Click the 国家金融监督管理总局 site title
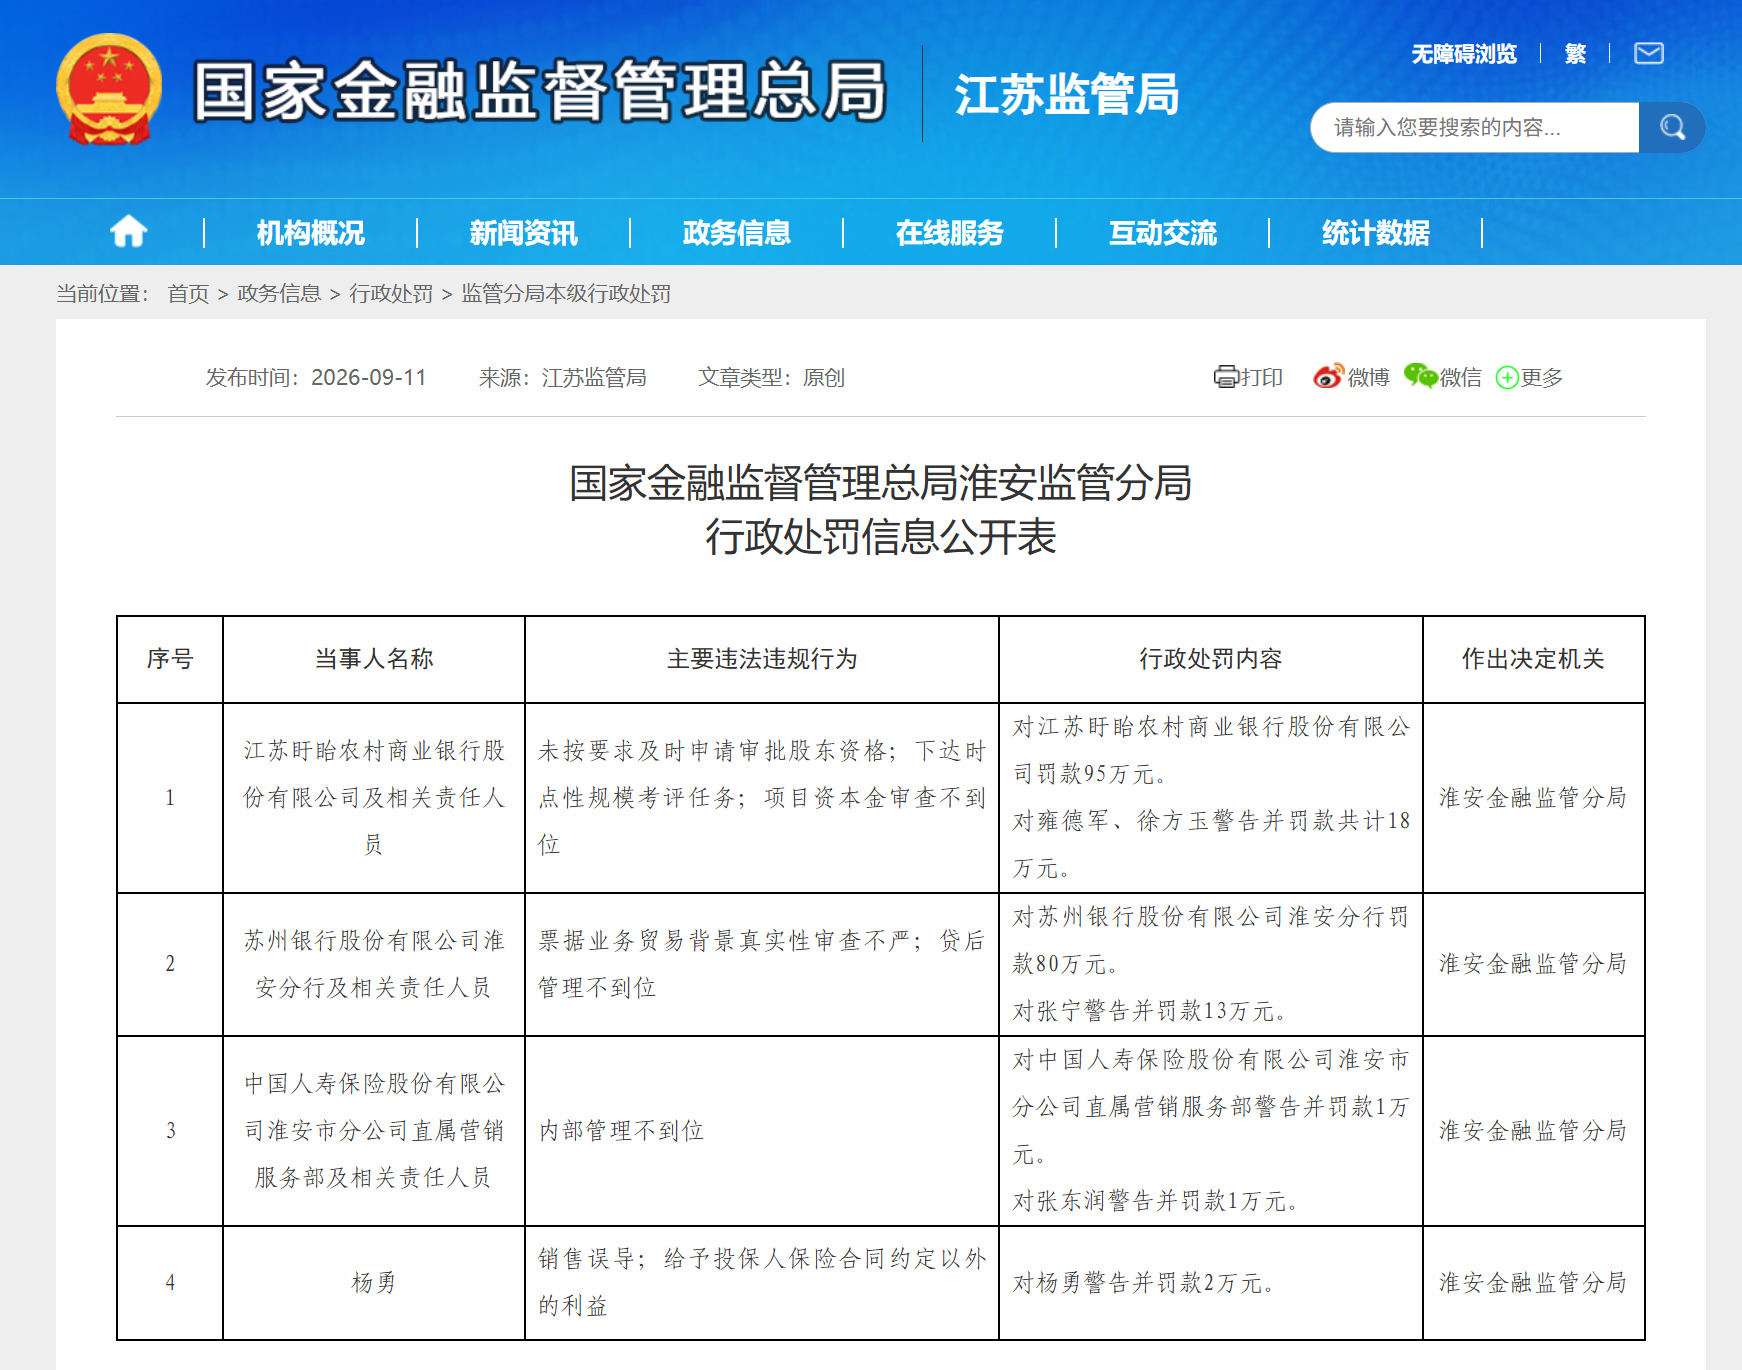1742x1370 pixels. tap(540, 91)
